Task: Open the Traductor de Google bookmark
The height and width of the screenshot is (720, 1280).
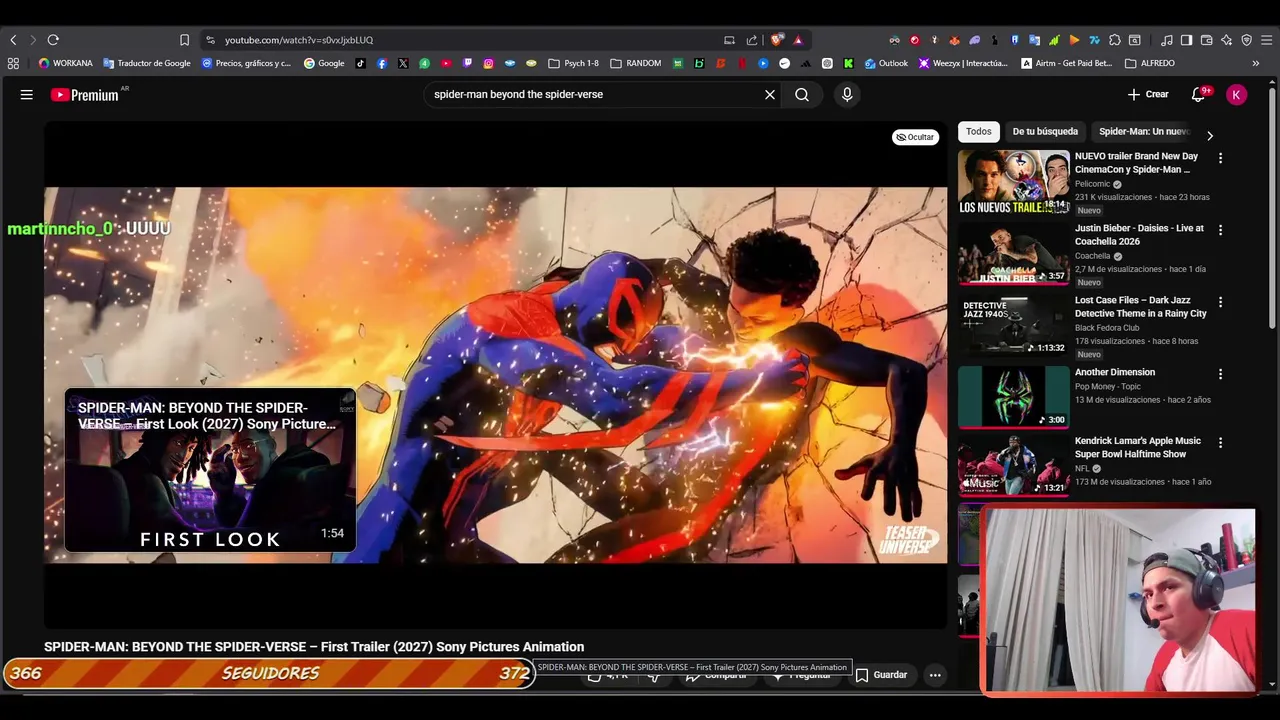Action: tap(147, 63)
